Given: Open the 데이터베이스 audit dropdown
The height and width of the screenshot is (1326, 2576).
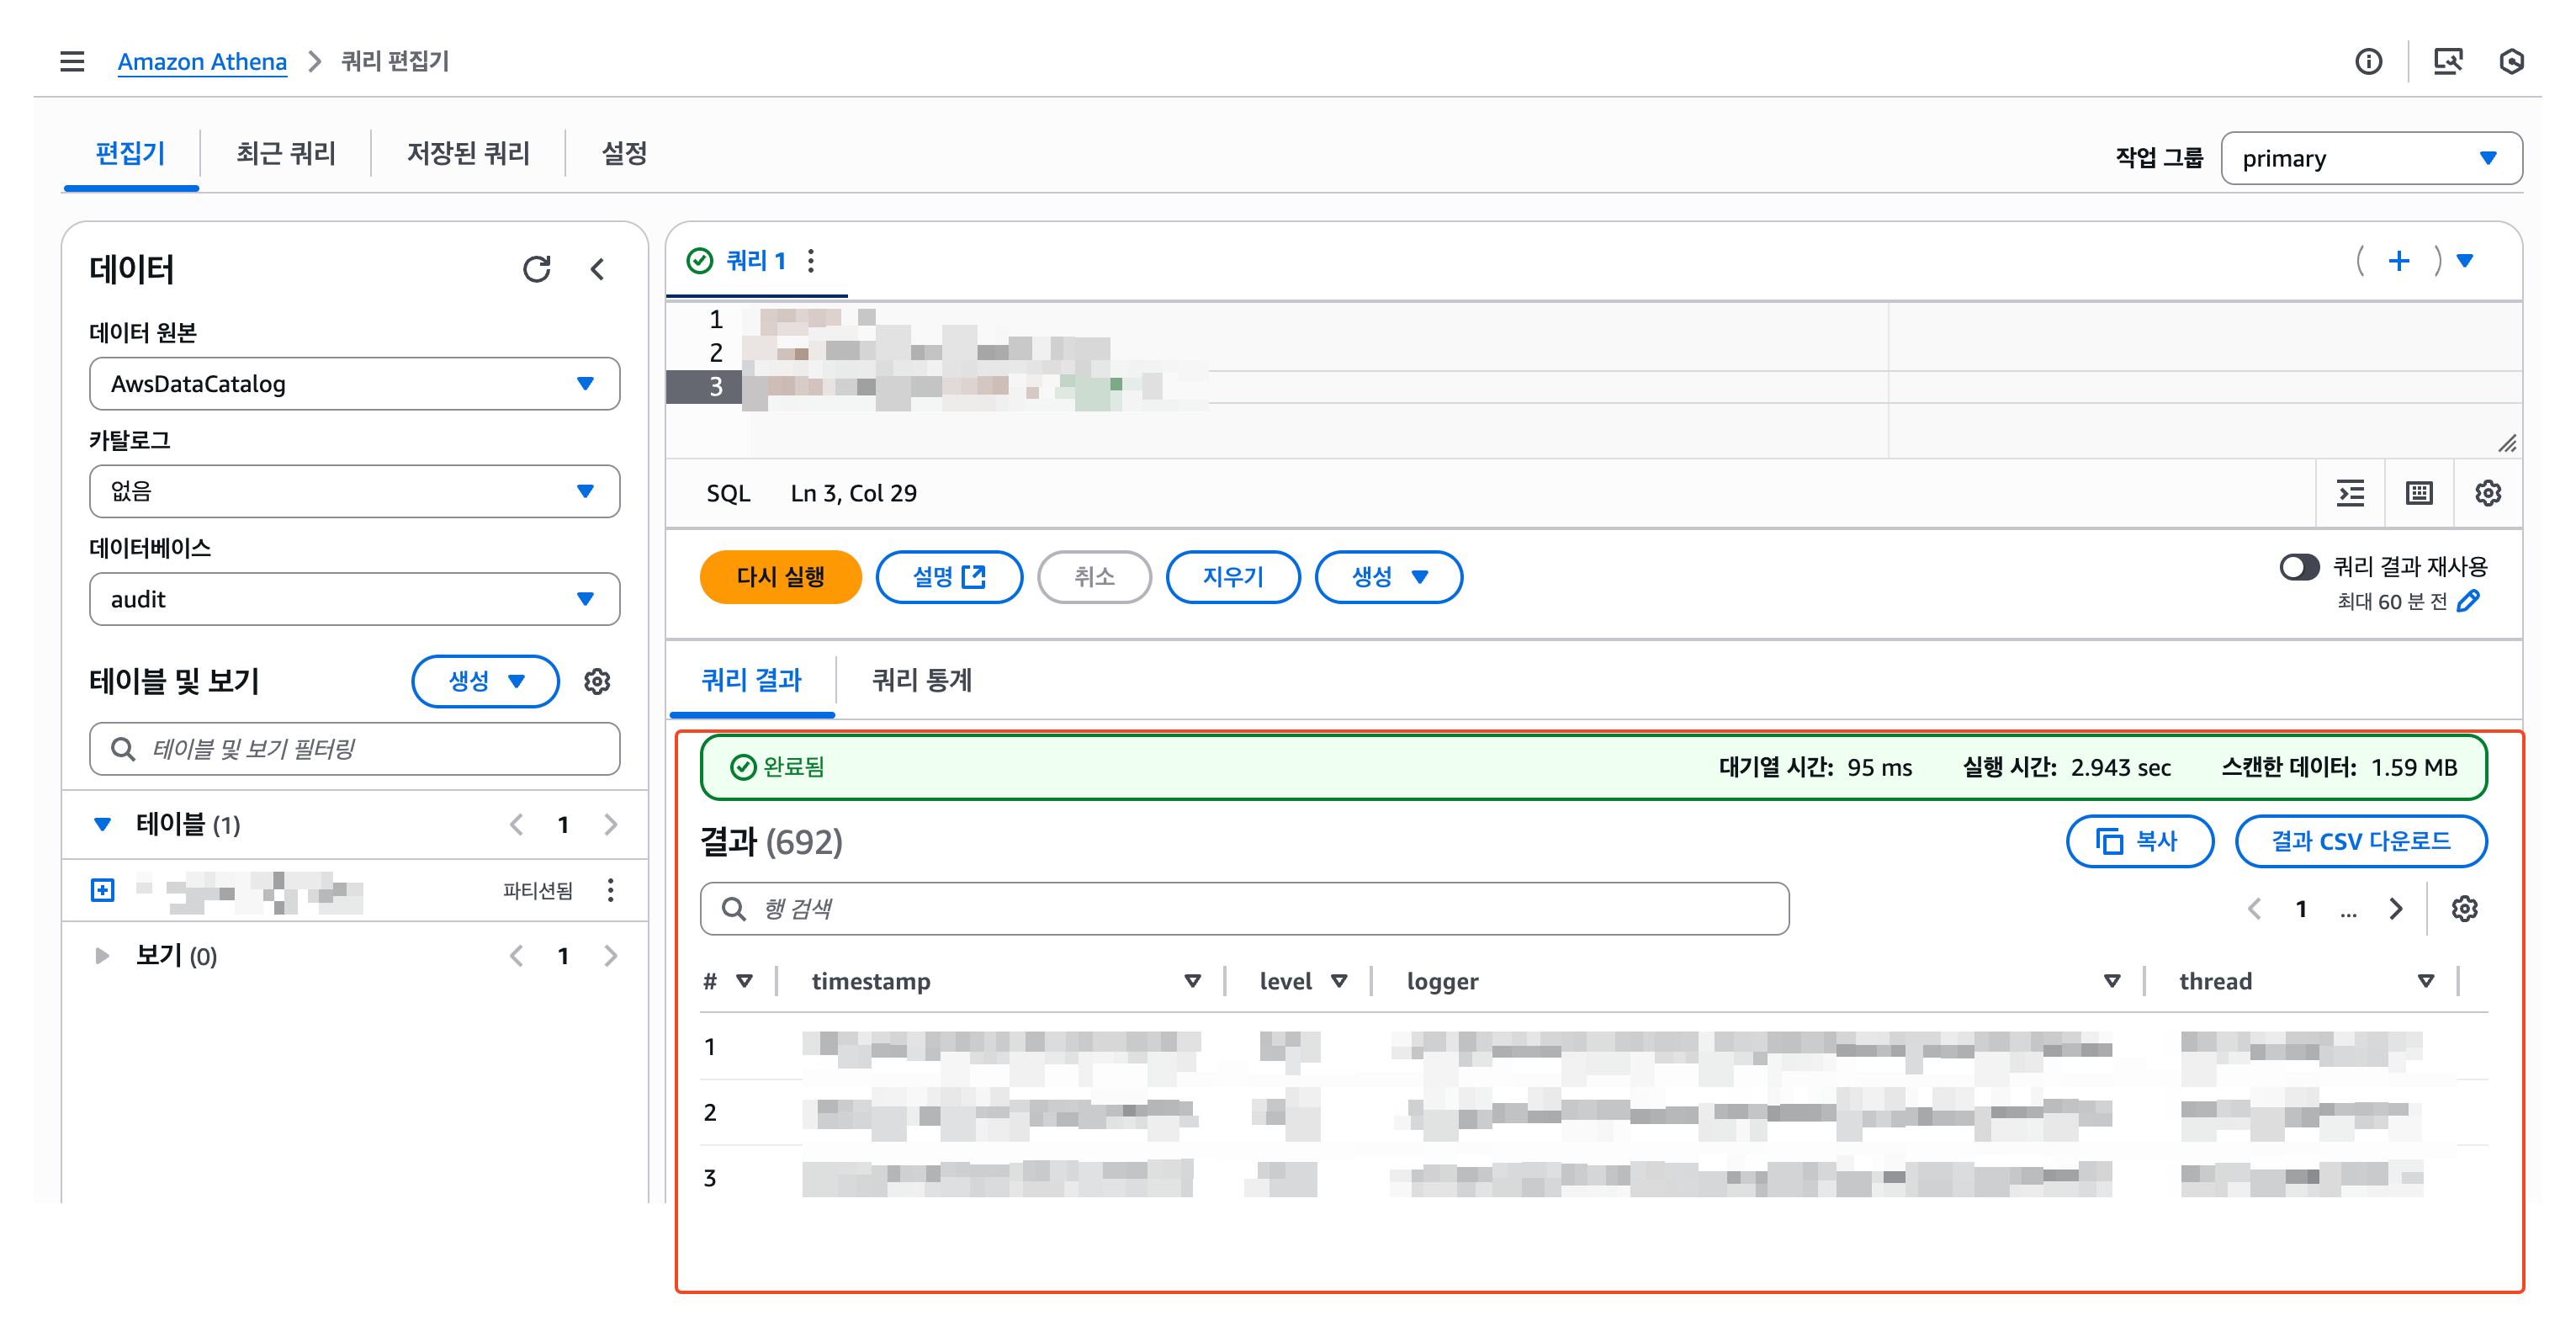Looking at the screenshot, I should tap(354, 599).
